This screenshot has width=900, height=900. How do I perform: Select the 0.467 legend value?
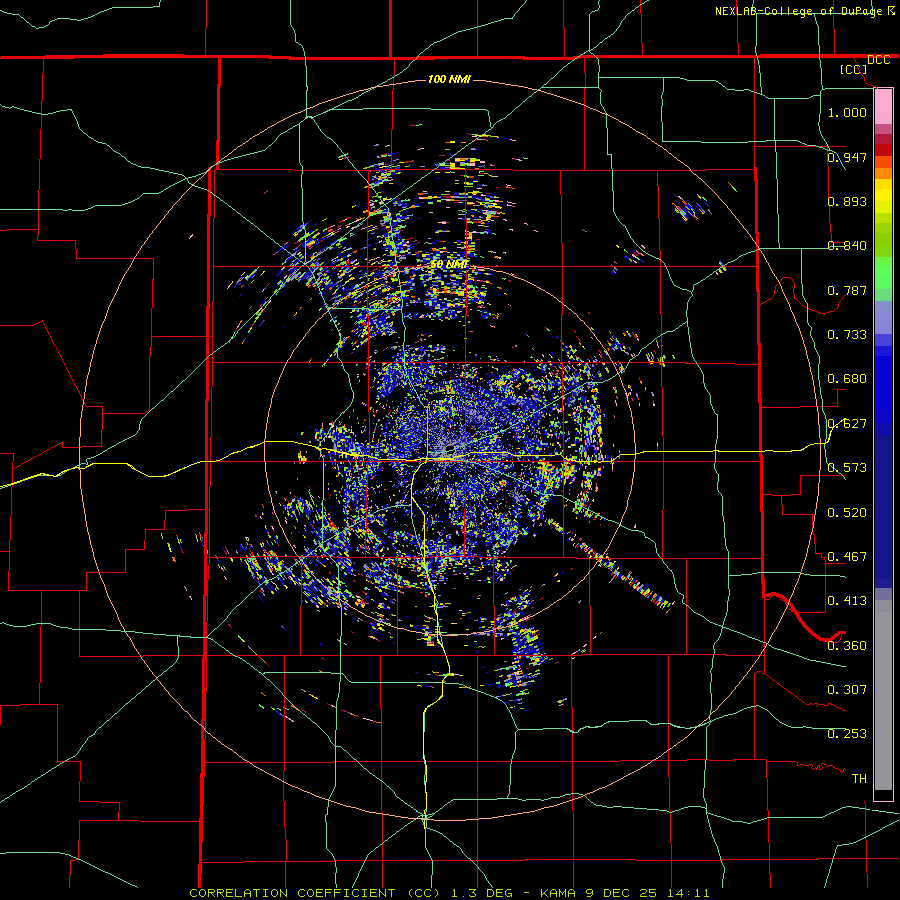coord(847,557)
